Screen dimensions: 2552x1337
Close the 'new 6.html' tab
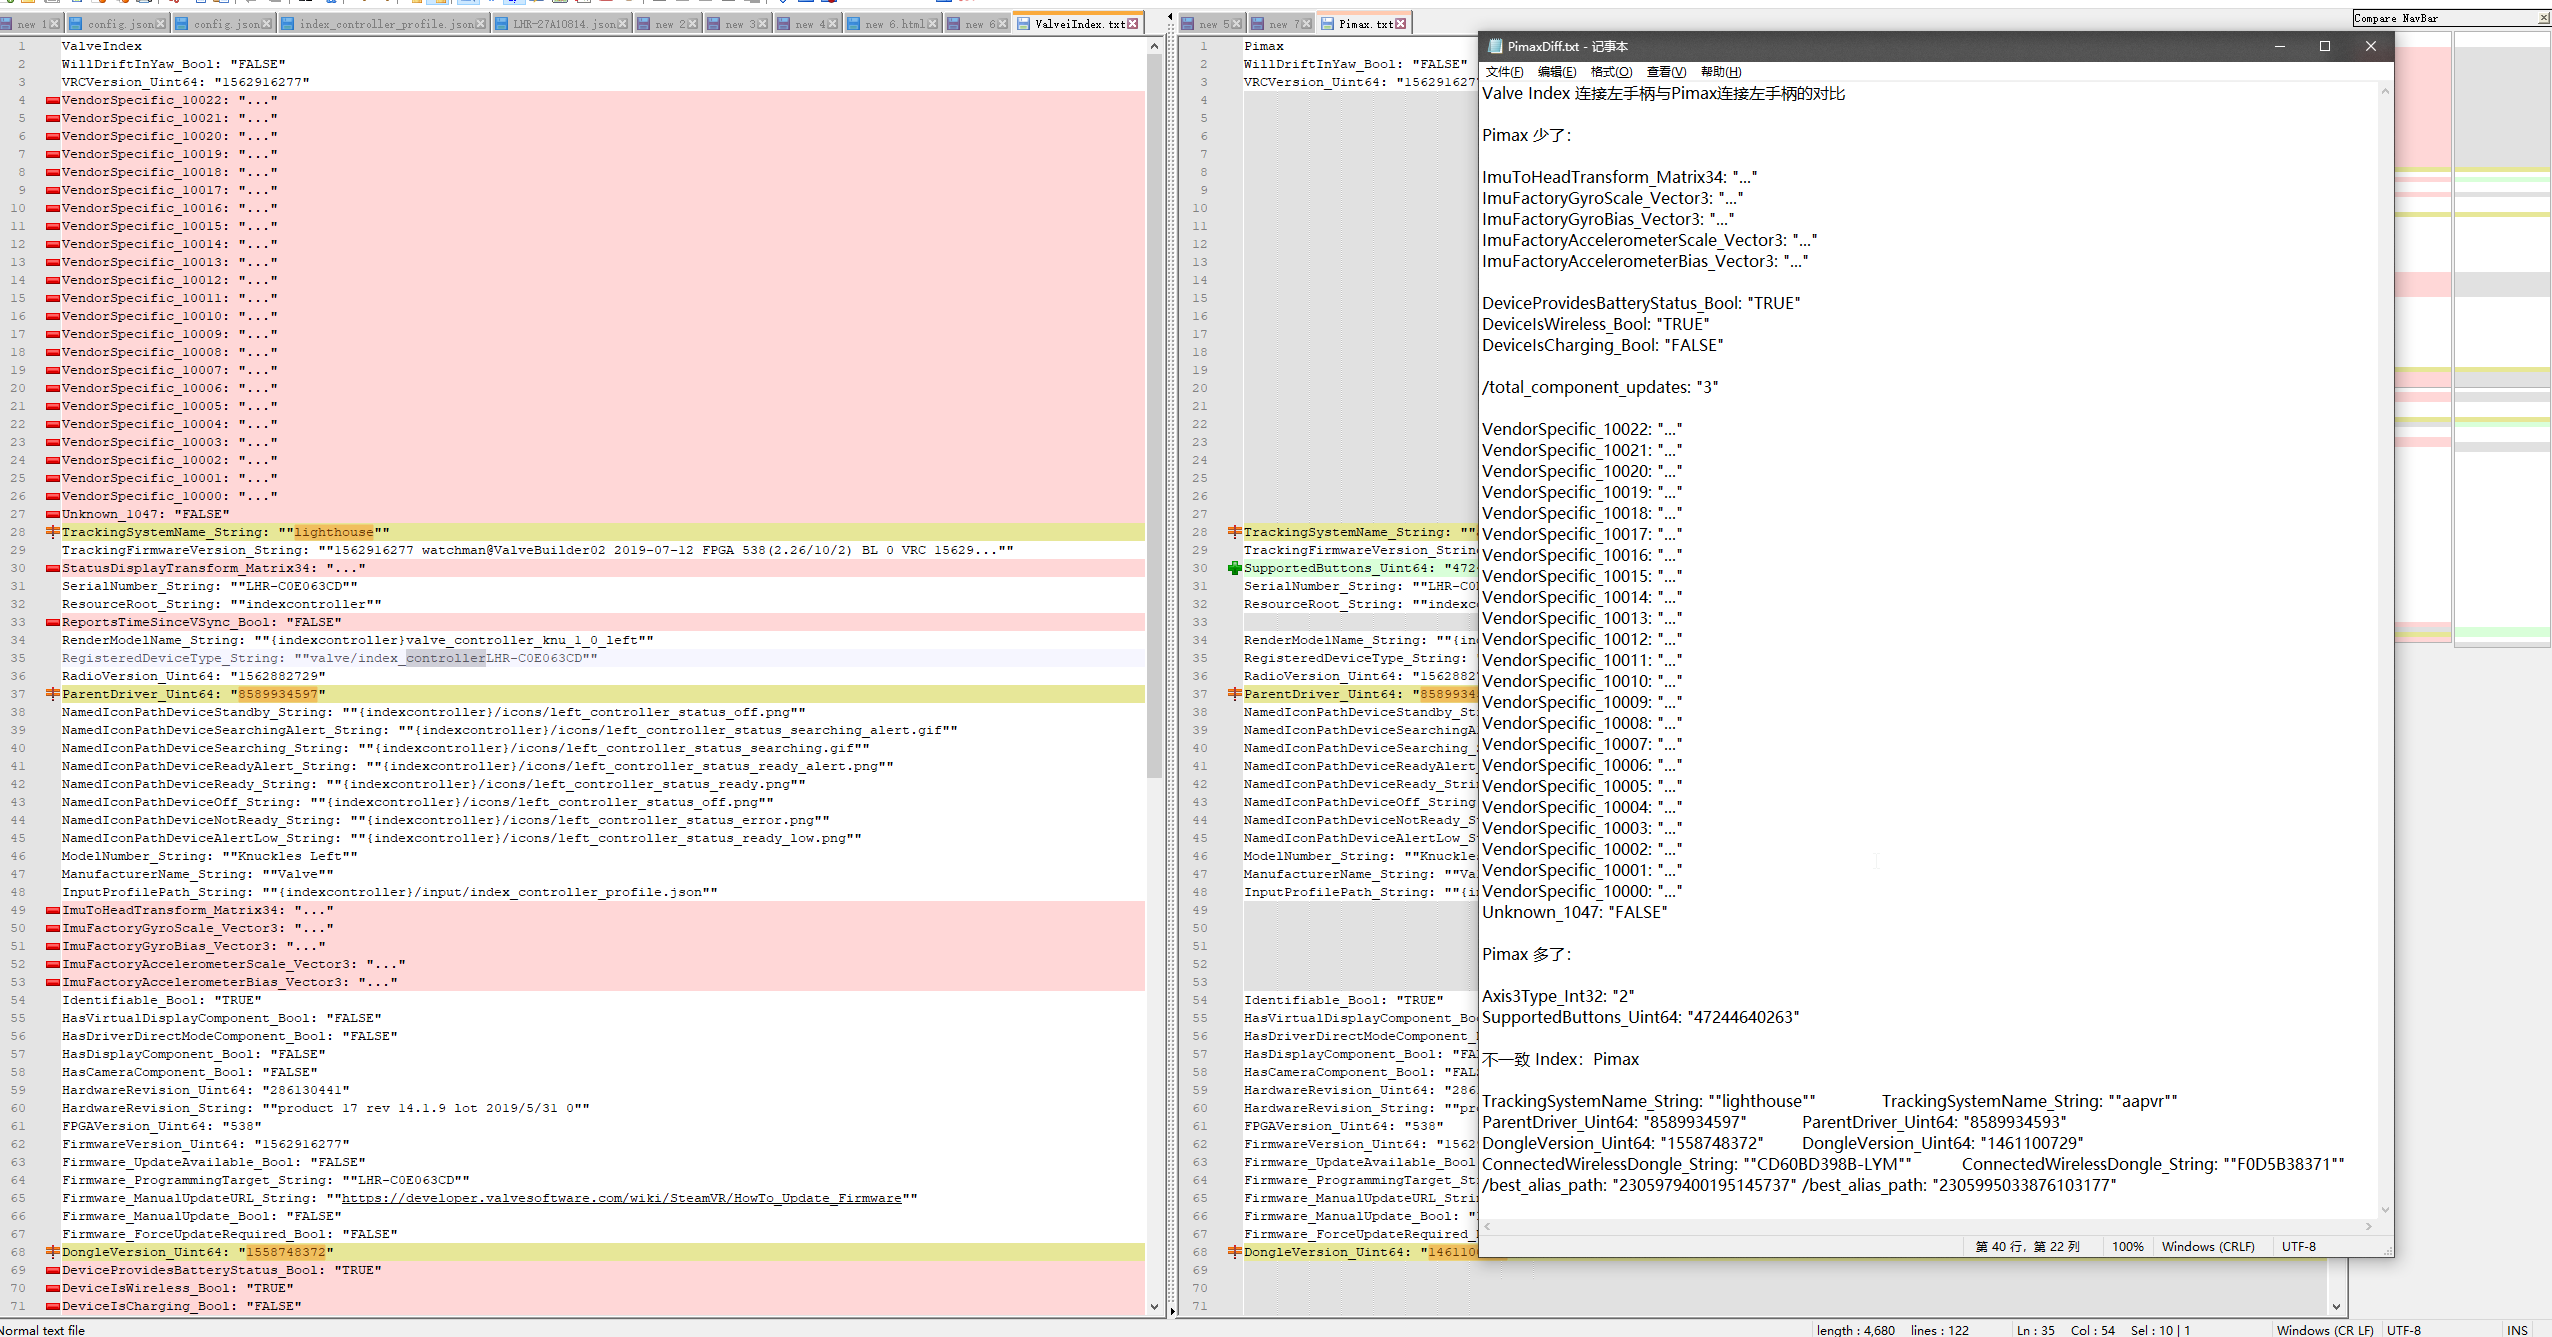(932, 24)
